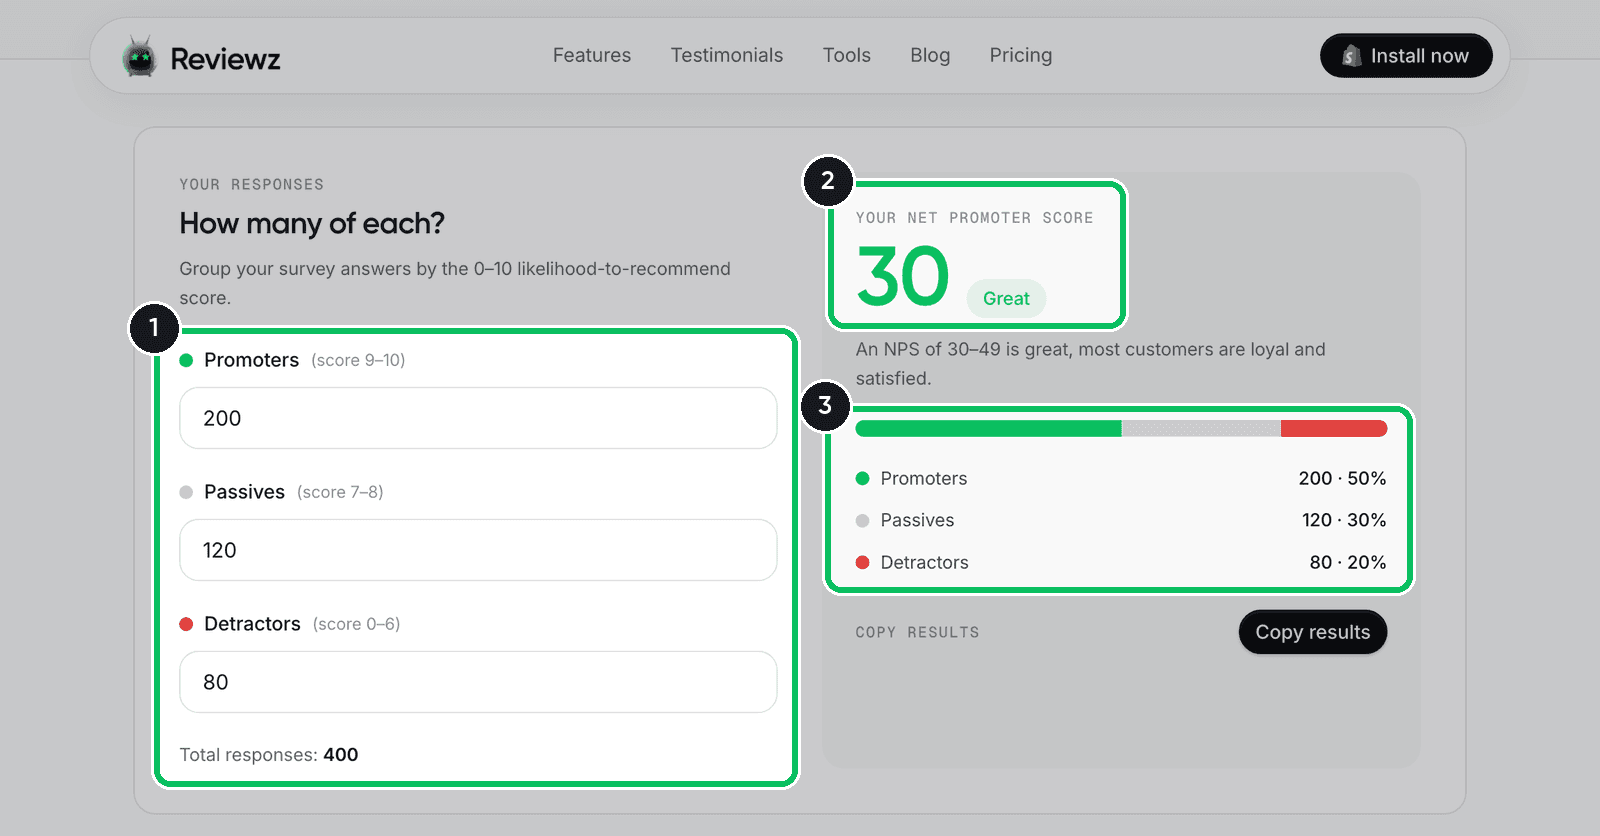Click the "(score 7–8)" hint text
Viewport: 1600px width, 836px height.
click(340, 492)
